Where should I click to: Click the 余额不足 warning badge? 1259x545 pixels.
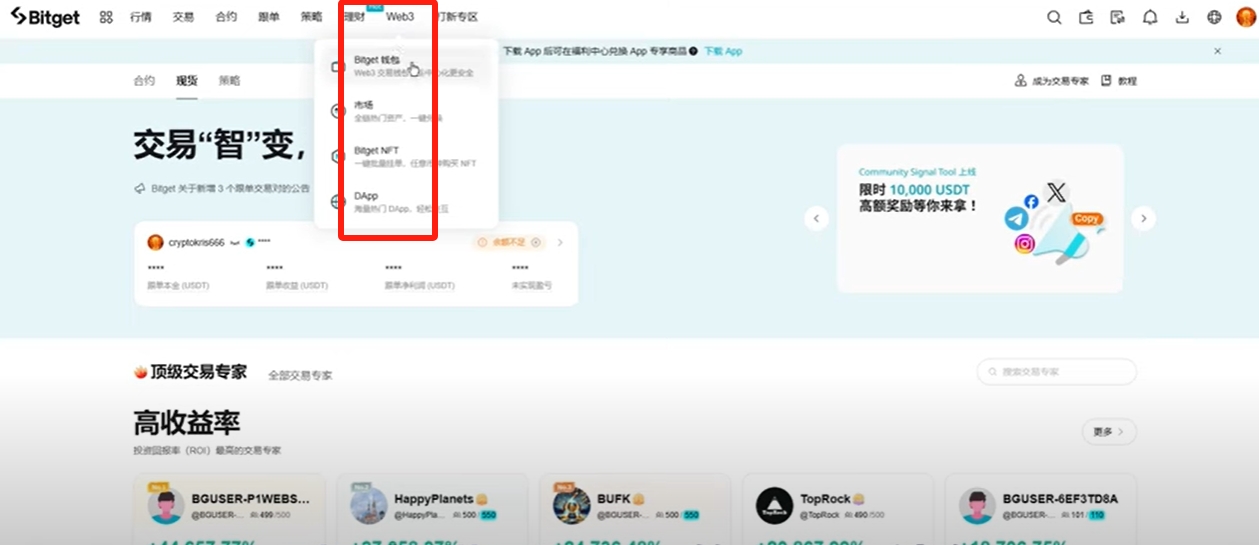point(510,242)
